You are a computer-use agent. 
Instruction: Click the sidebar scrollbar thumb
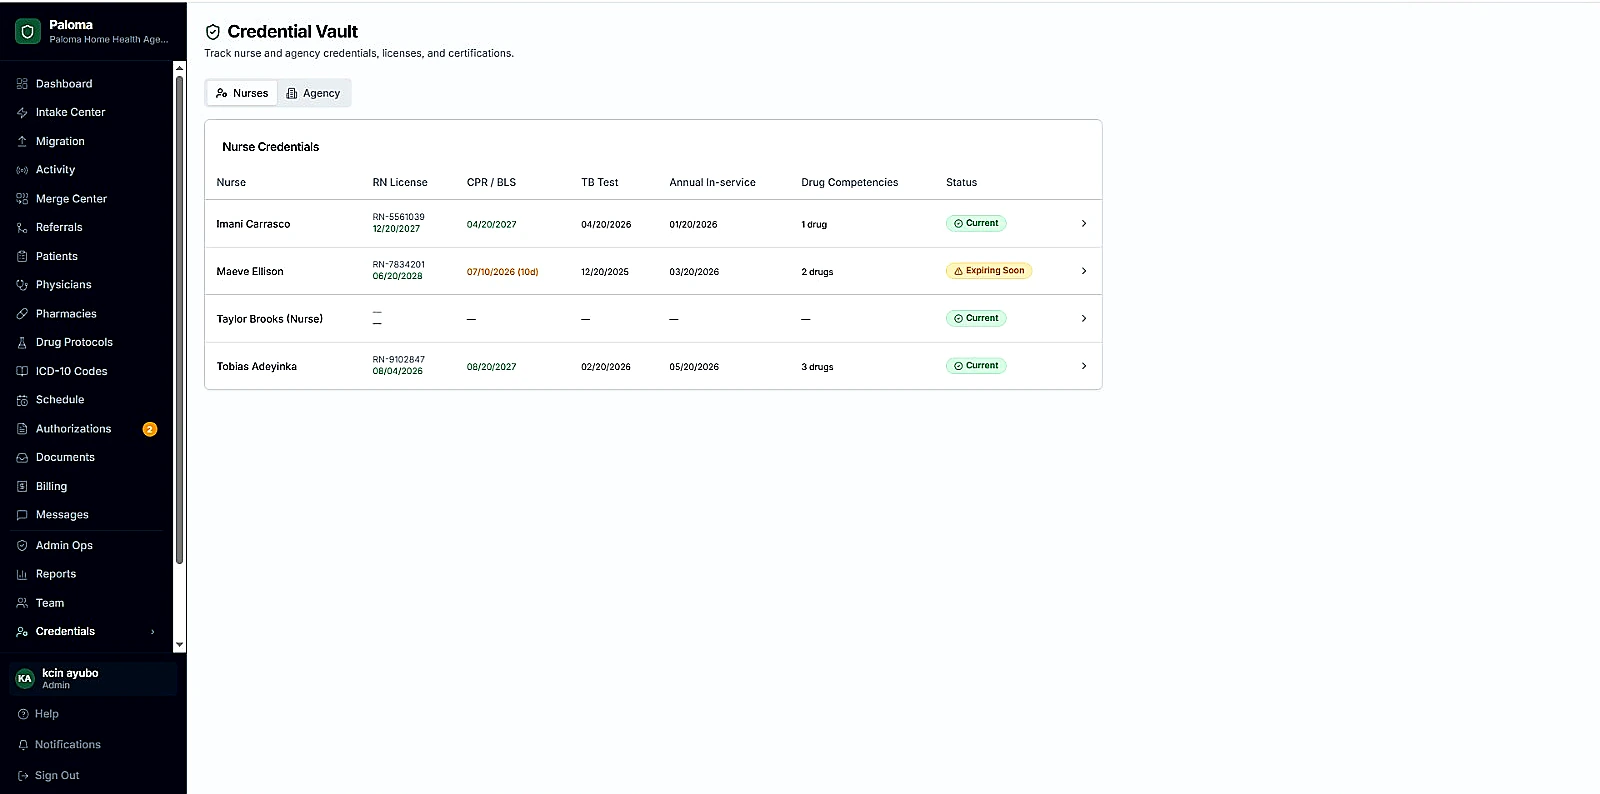pos(179,320)
